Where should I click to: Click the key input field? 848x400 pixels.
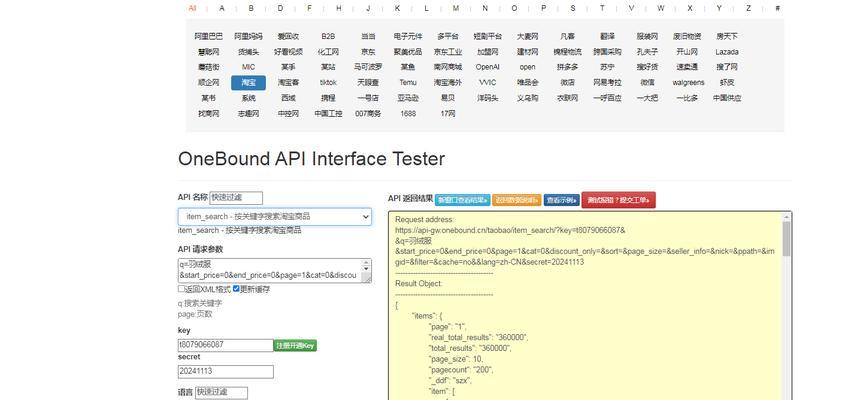(x=226, y=345)
